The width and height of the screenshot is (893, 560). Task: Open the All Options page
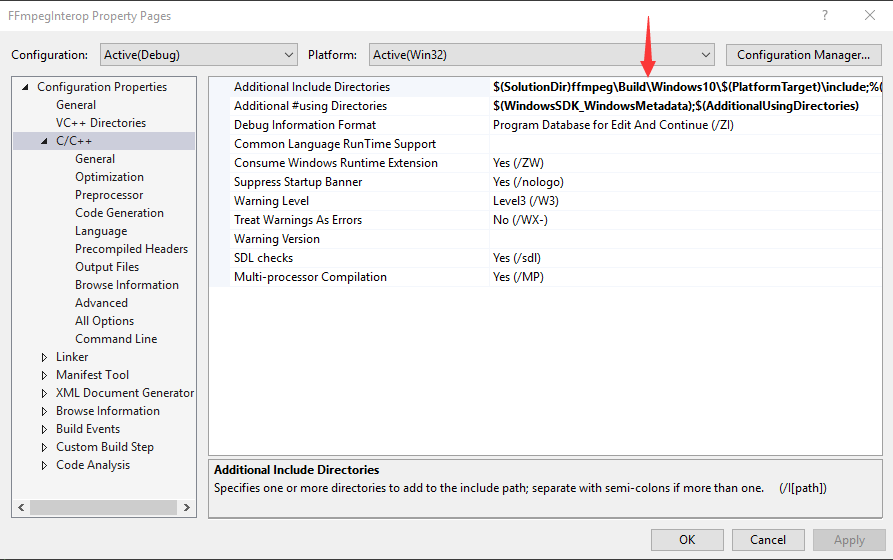click(105, 321)
